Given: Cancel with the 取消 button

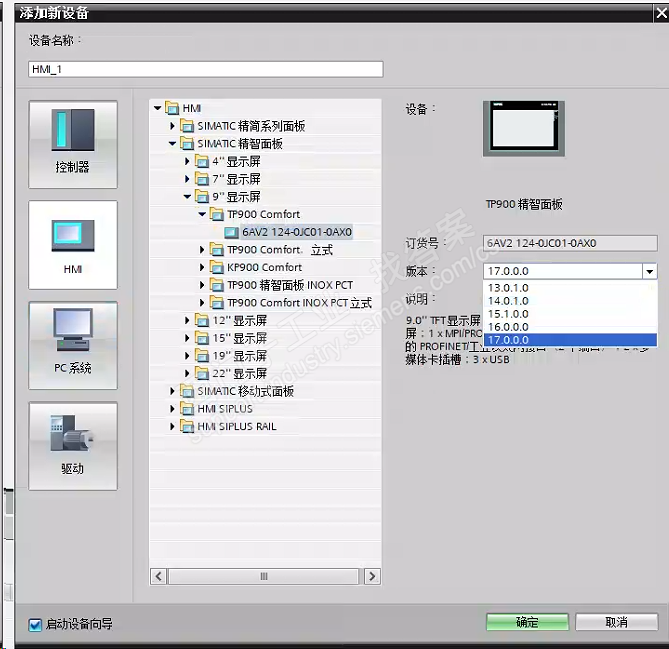Looking at the screenshot, I should pos(617,622).
